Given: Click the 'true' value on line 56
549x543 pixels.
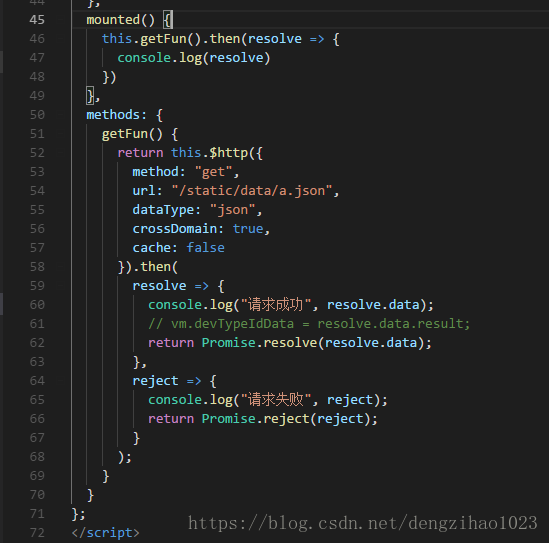Looking at the screenshot, I should 248,229.
